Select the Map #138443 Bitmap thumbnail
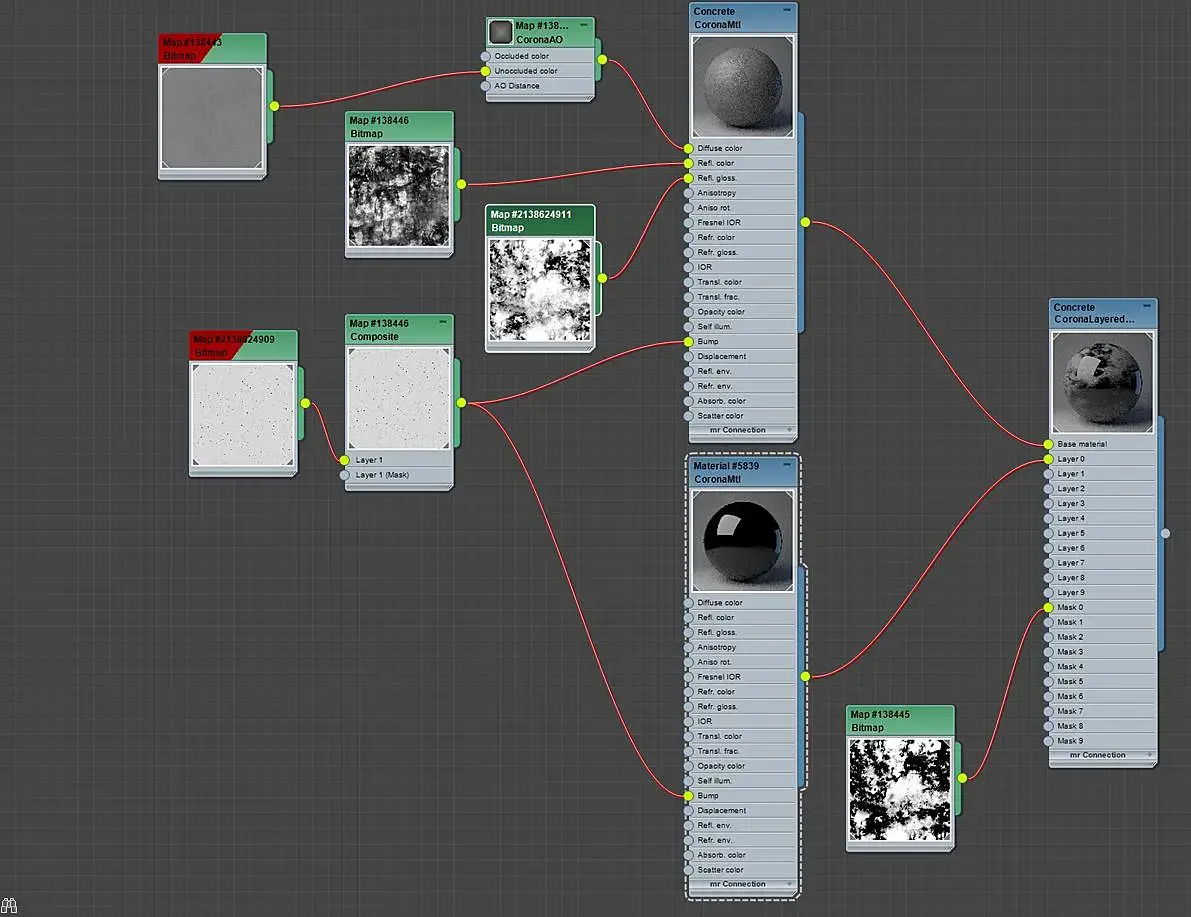Image resolution: width=1191 pixels, height=917 pixels. [x=212, y=118]
